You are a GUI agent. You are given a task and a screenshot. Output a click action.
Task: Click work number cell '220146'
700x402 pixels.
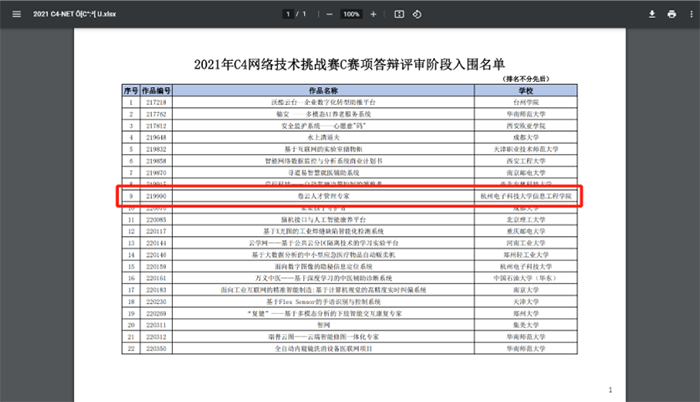[156, 255]
